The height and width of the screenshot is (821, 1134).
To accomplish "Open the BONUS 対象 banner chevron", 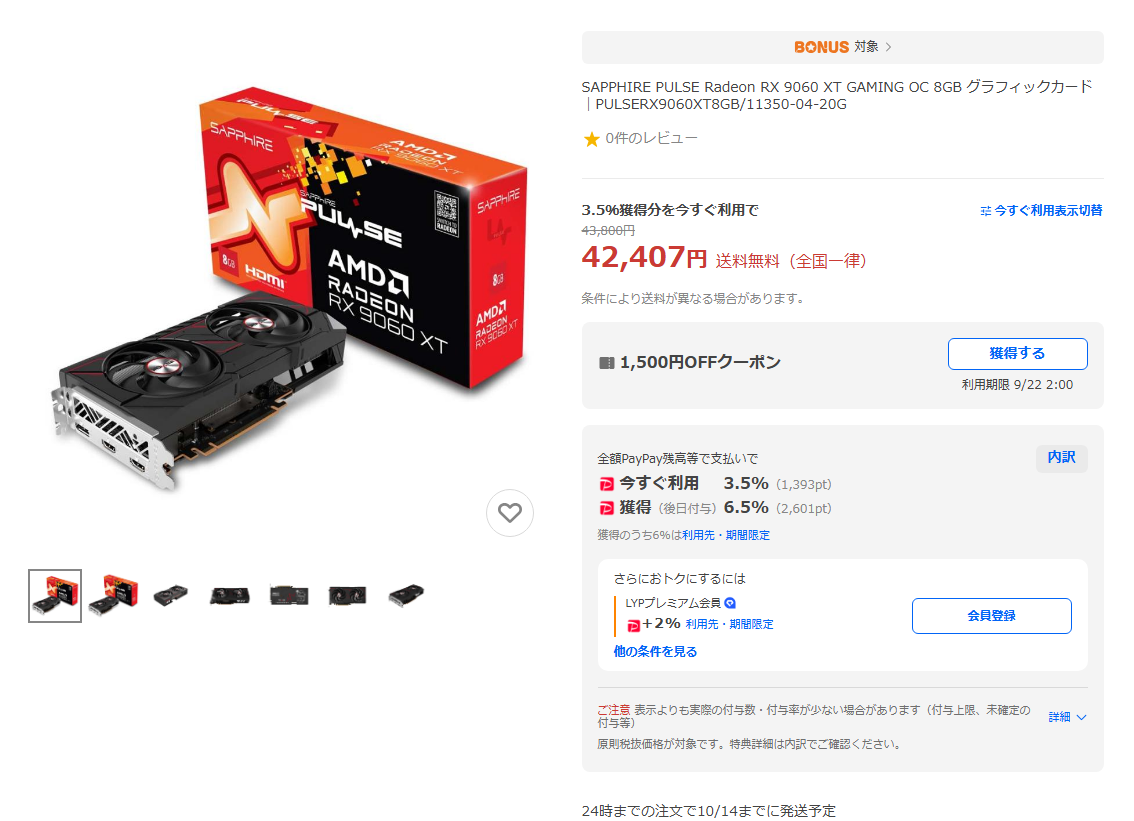I will coord(889,47).
